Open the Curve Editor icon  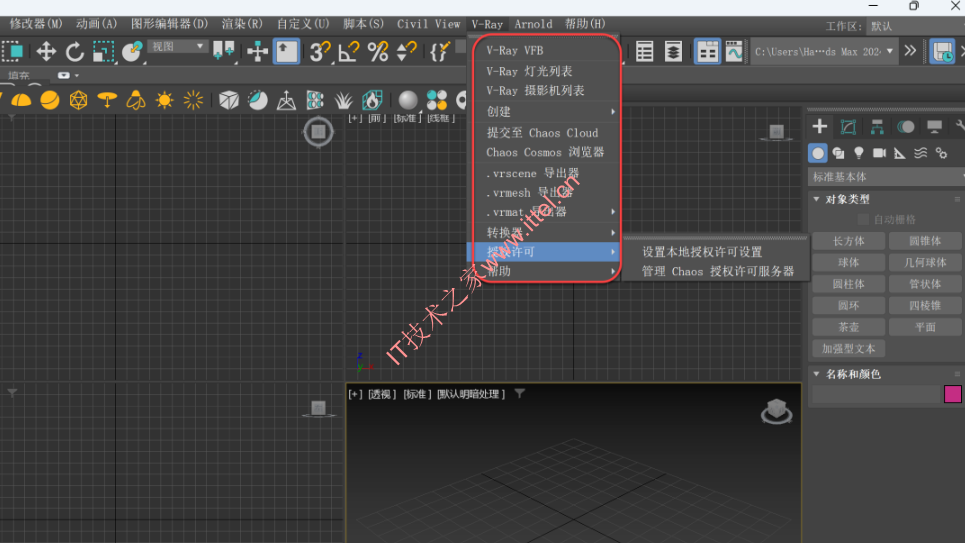click(734, 52)
